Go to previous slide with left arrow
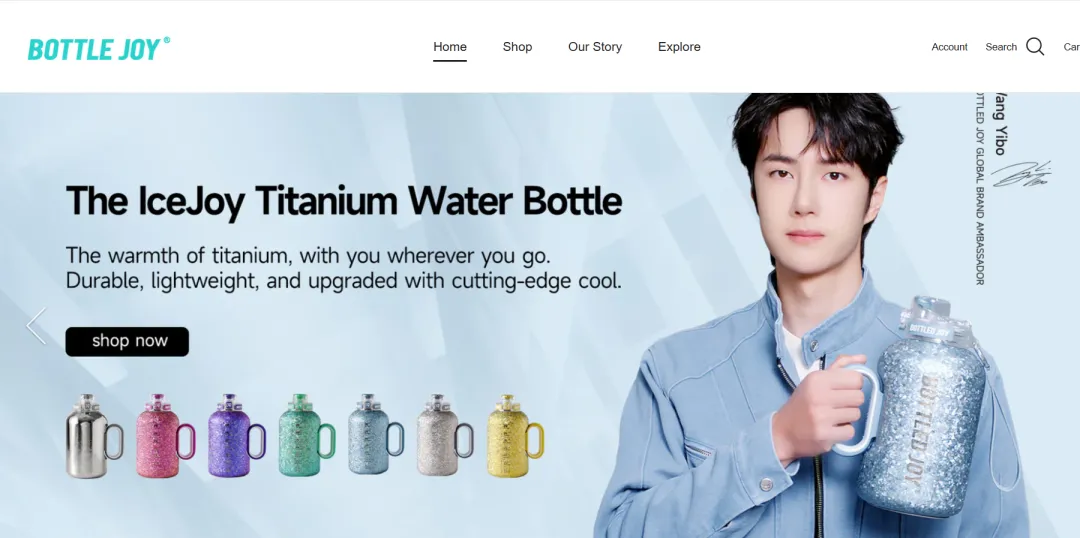Viewport: 1080px width, 538px height. pos(36,326)
